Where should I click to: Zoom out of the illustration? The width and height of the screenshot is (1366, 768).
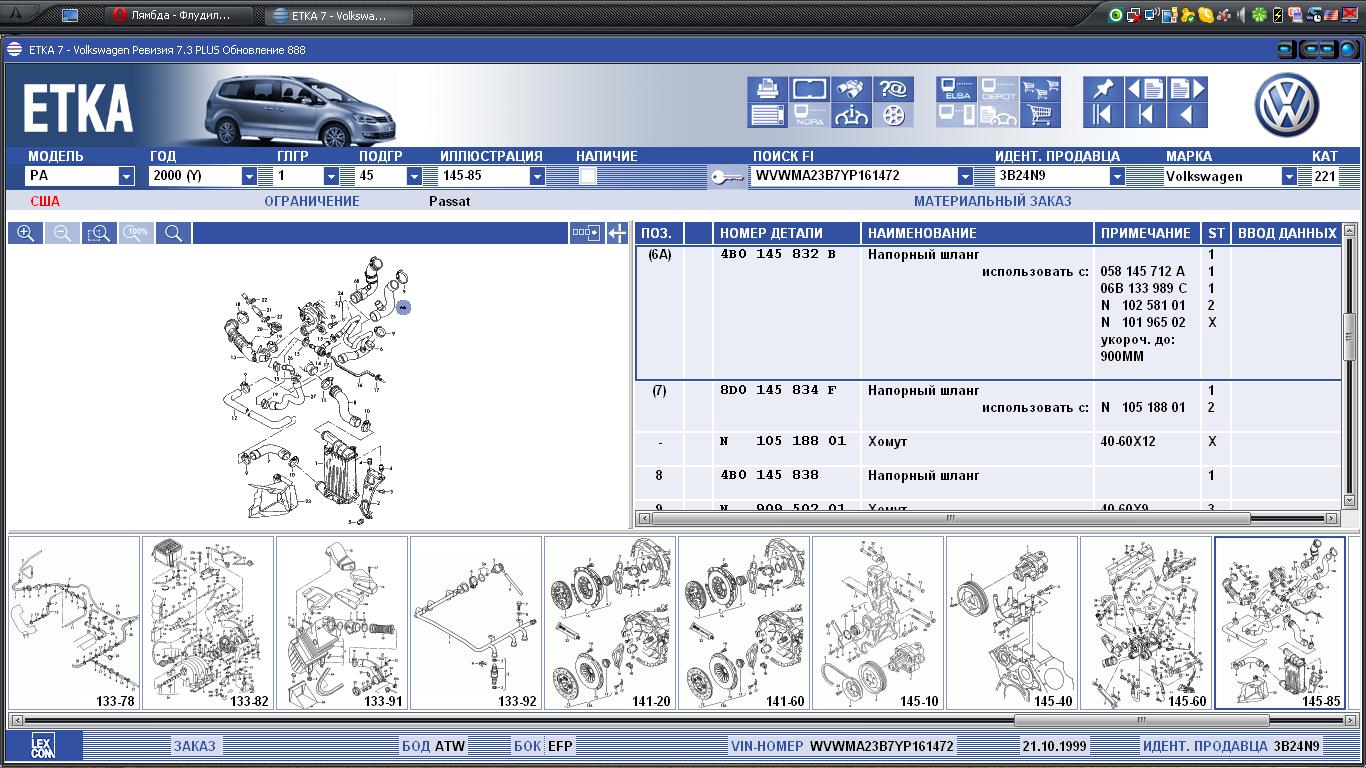pos(62,233)
